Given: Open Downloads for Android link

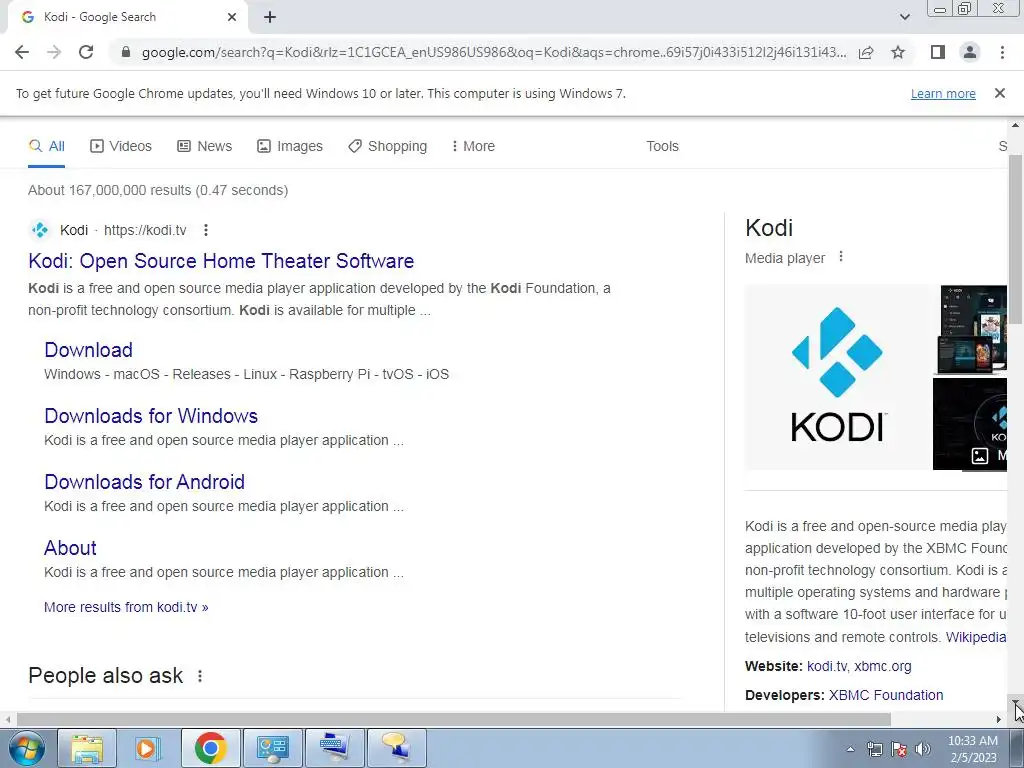Looking at the screenshot, I should (x=144, y=481).
